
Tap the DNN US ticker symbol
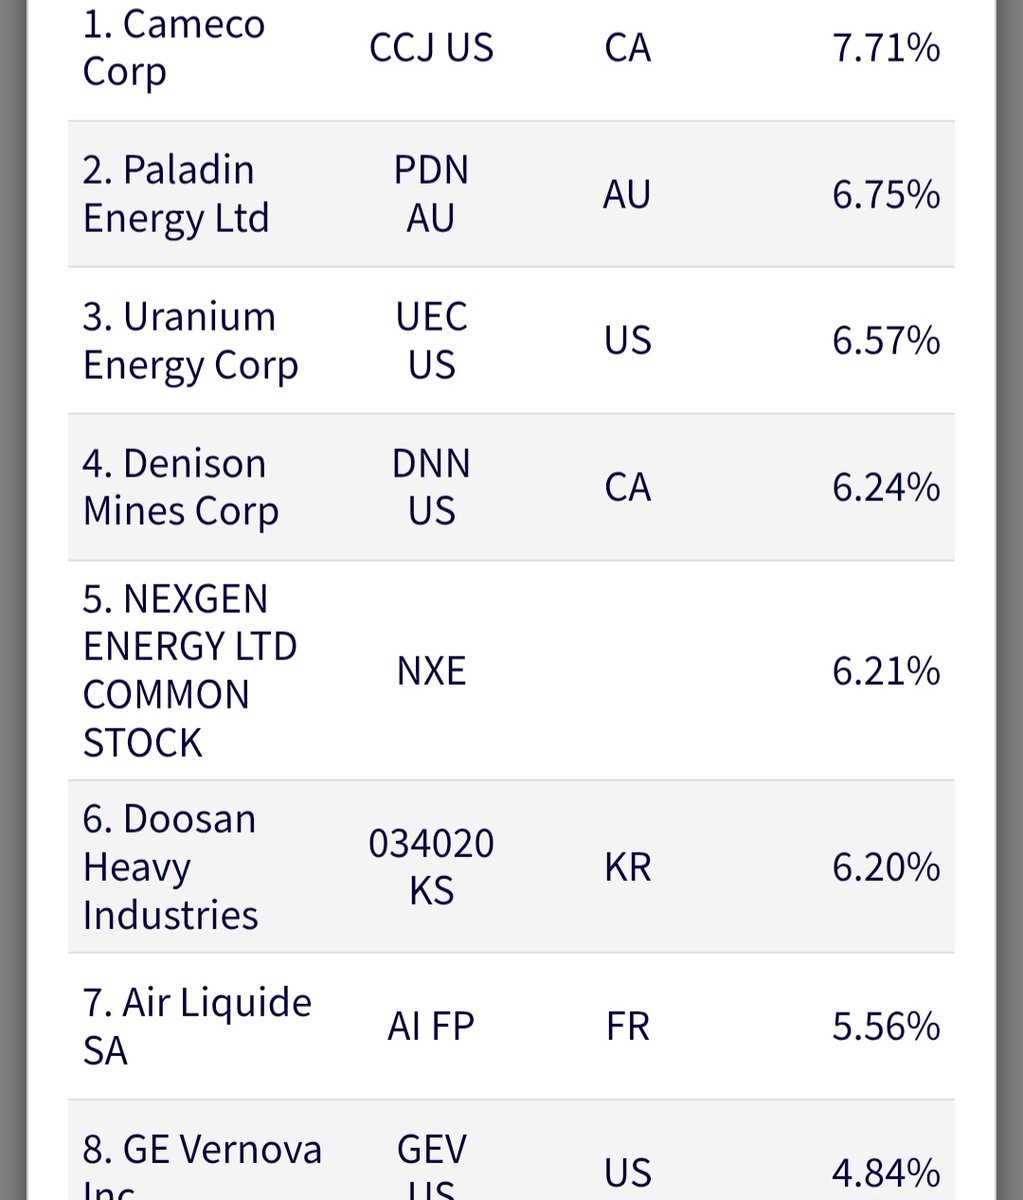[x=431, y=487]
